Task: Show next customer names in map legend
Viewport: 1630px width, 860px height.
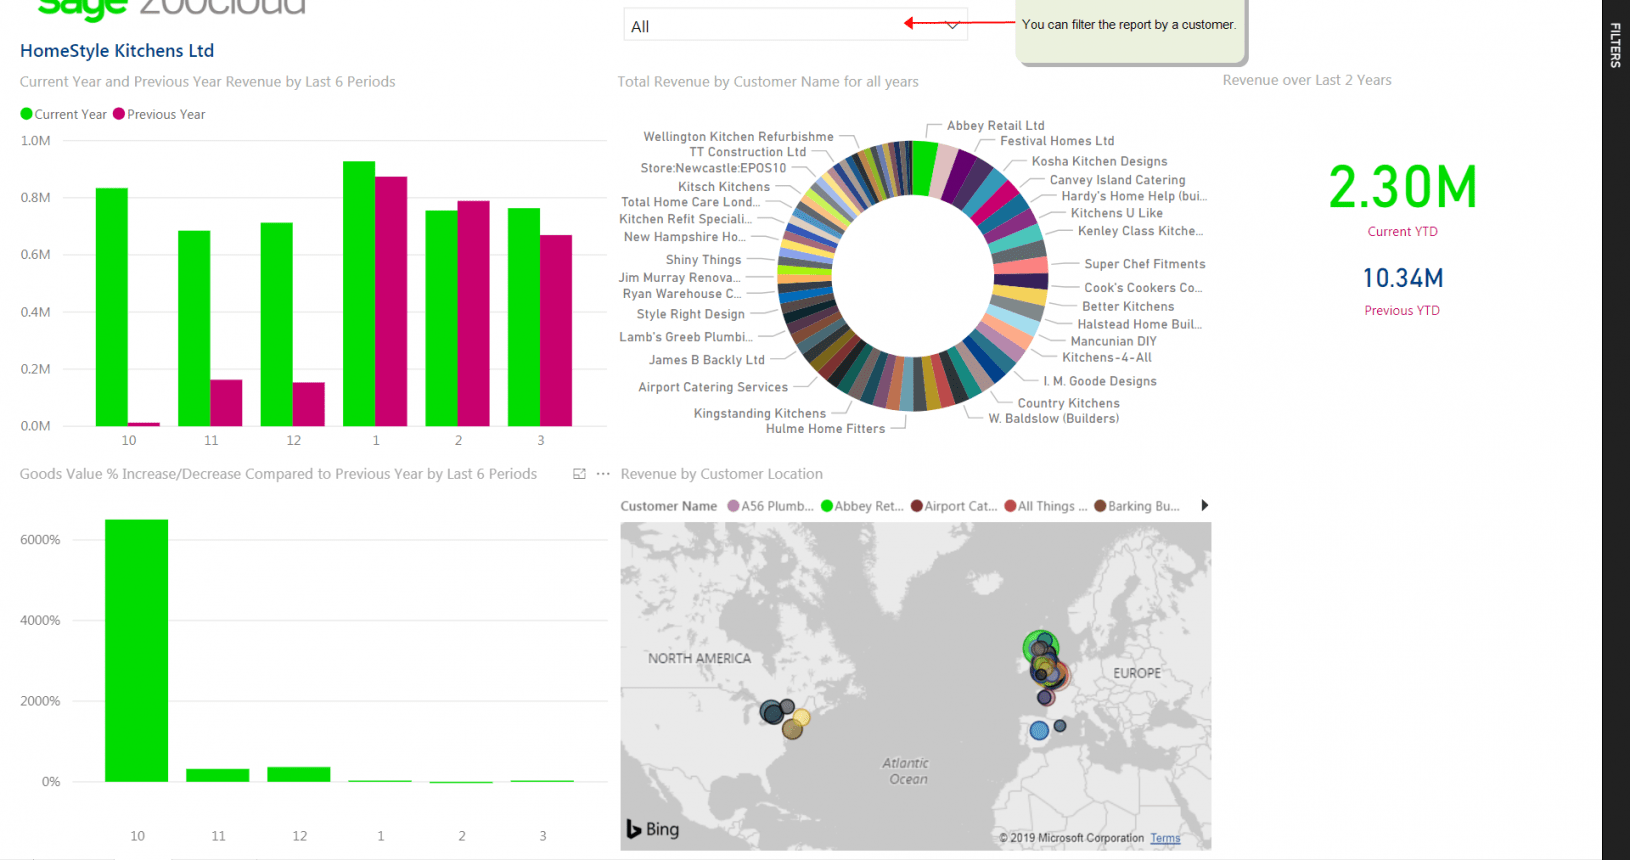Action: click(x=1205, y=505)
